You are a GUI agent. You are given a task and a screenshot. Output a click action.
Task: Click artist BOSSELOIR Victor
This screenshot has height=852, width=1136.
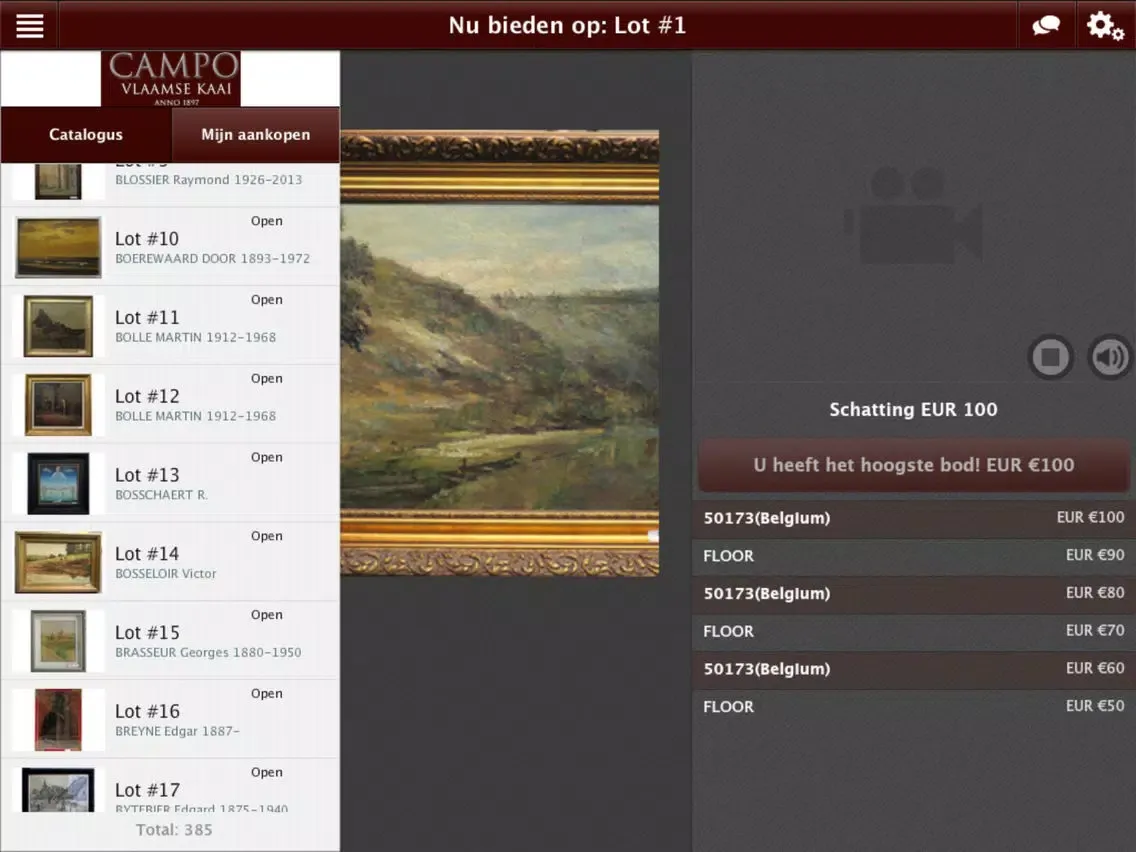(165, 574)
